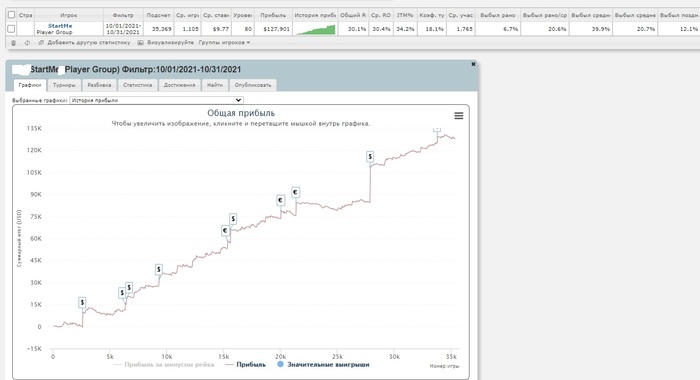Screen dimensions: 700x380
Task: Sort by the 'Фильтр' column header
Action: pyautogui.click(x=123, y=15)
